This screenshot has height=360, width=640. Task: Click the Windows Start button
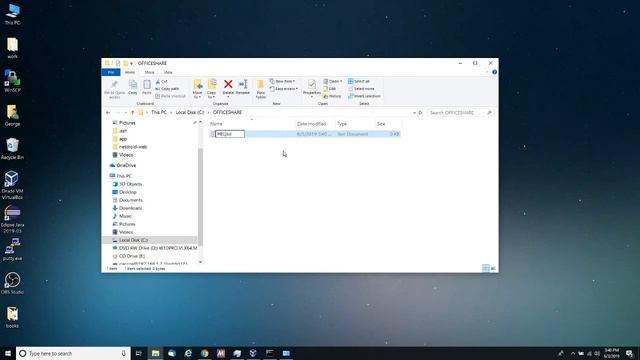[x=8, y=353]
